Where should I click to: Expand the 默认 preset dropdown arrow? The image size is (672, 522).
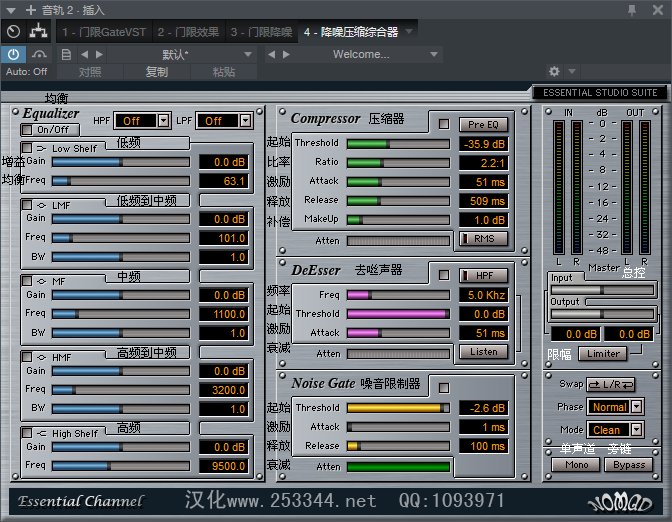pos(248,54)
